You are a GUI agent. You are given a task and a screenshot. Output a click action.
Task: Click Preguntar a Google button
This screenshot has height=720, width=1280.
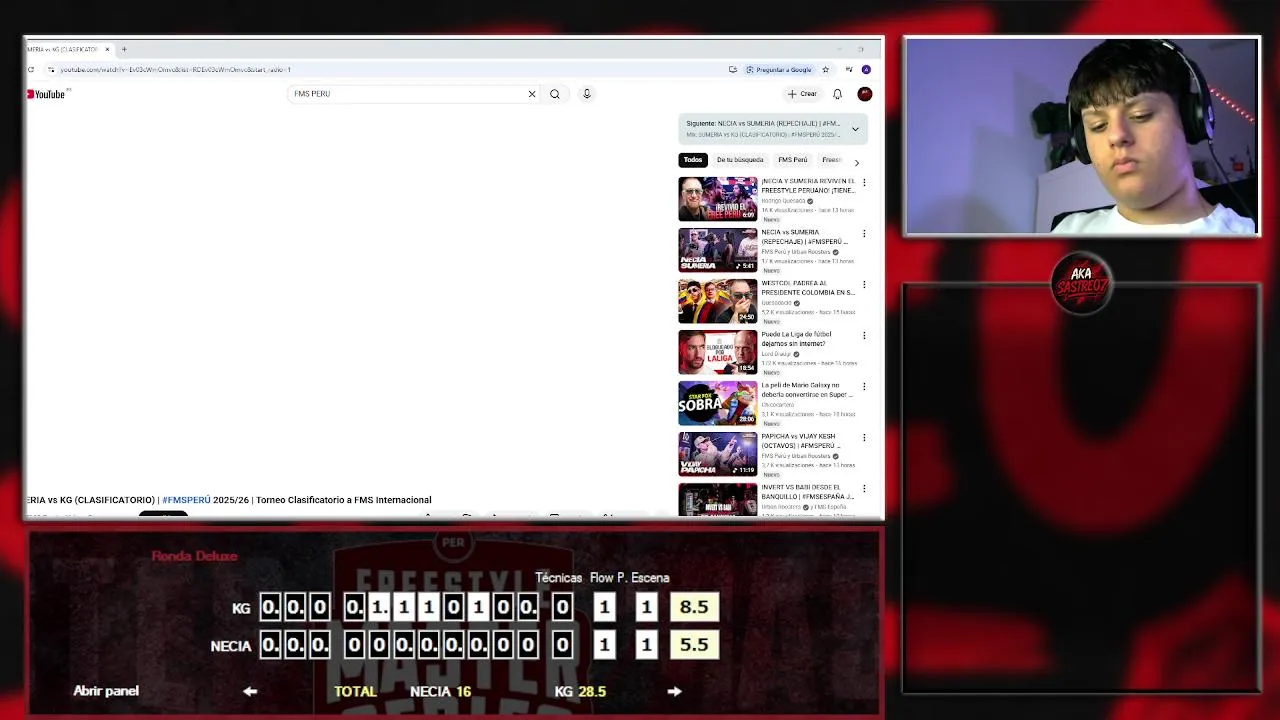(779, 70)
